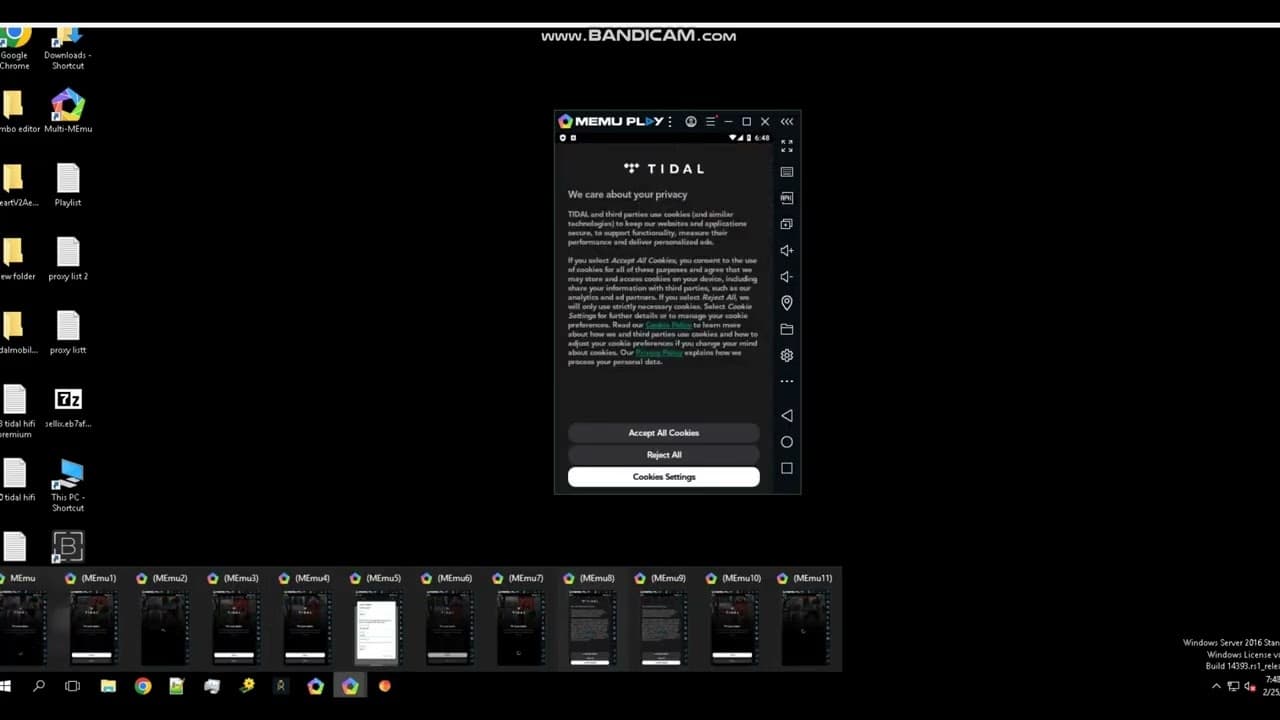Tap the Android back triangle button
Screen dimensions: 1280x720
tap(787, 415)
